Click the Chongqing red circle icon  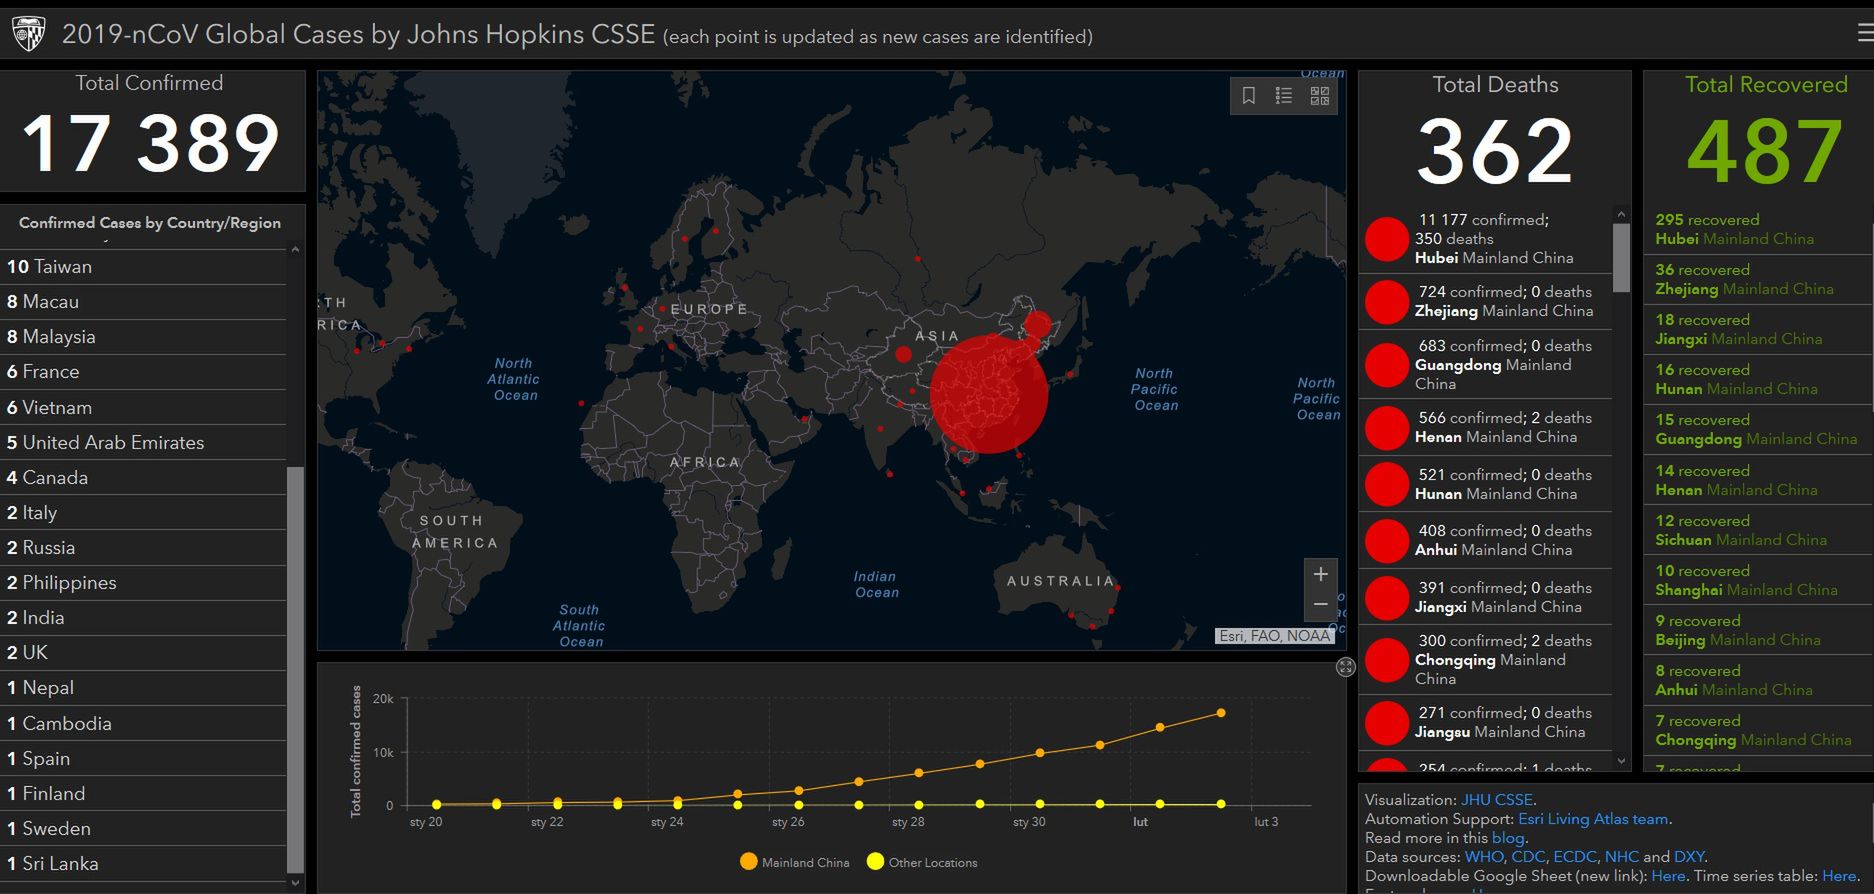(1387, 660)
